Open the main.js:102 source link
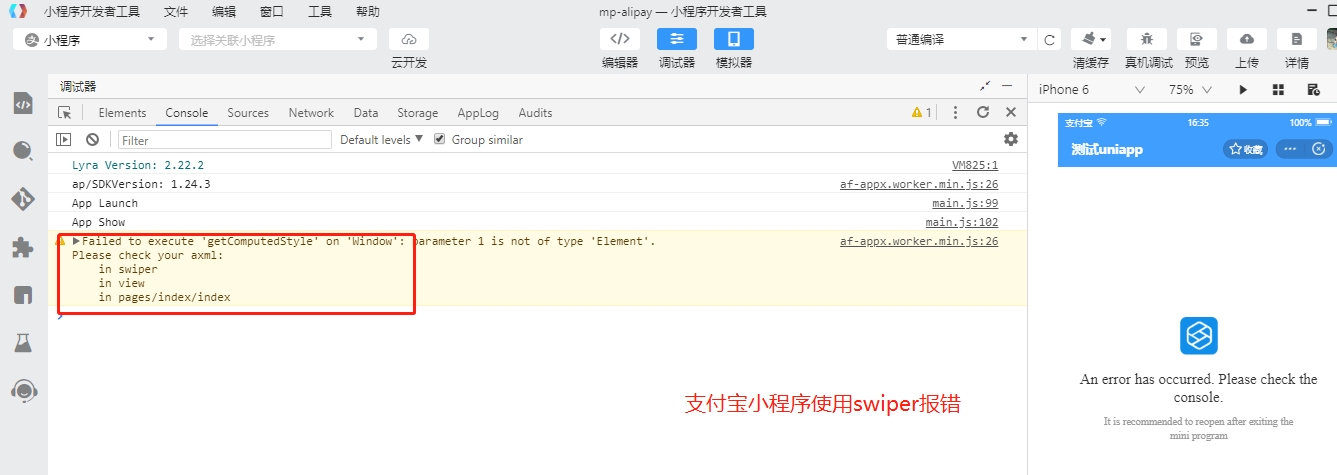The height and width of the screenshot is (475, 1337). (962, 222)
